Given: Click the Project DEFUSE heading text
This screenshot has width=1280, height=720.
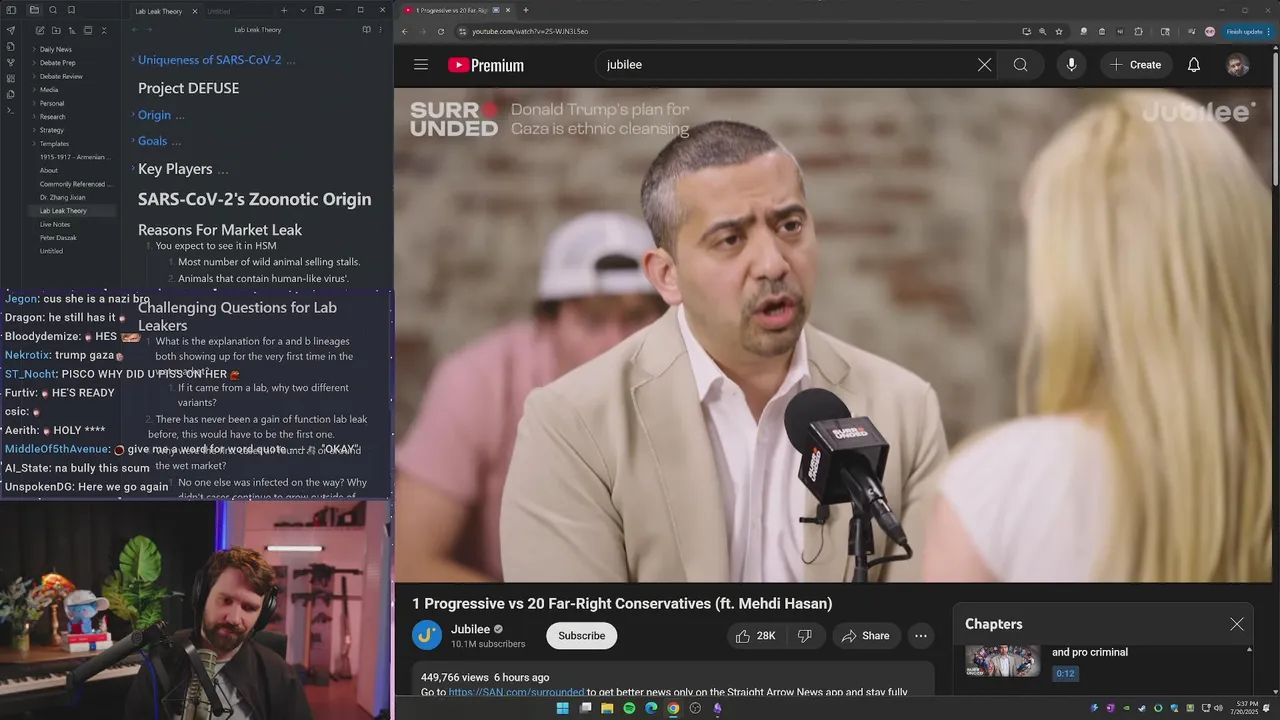Looking at the screenshot, I should [188, 88].
